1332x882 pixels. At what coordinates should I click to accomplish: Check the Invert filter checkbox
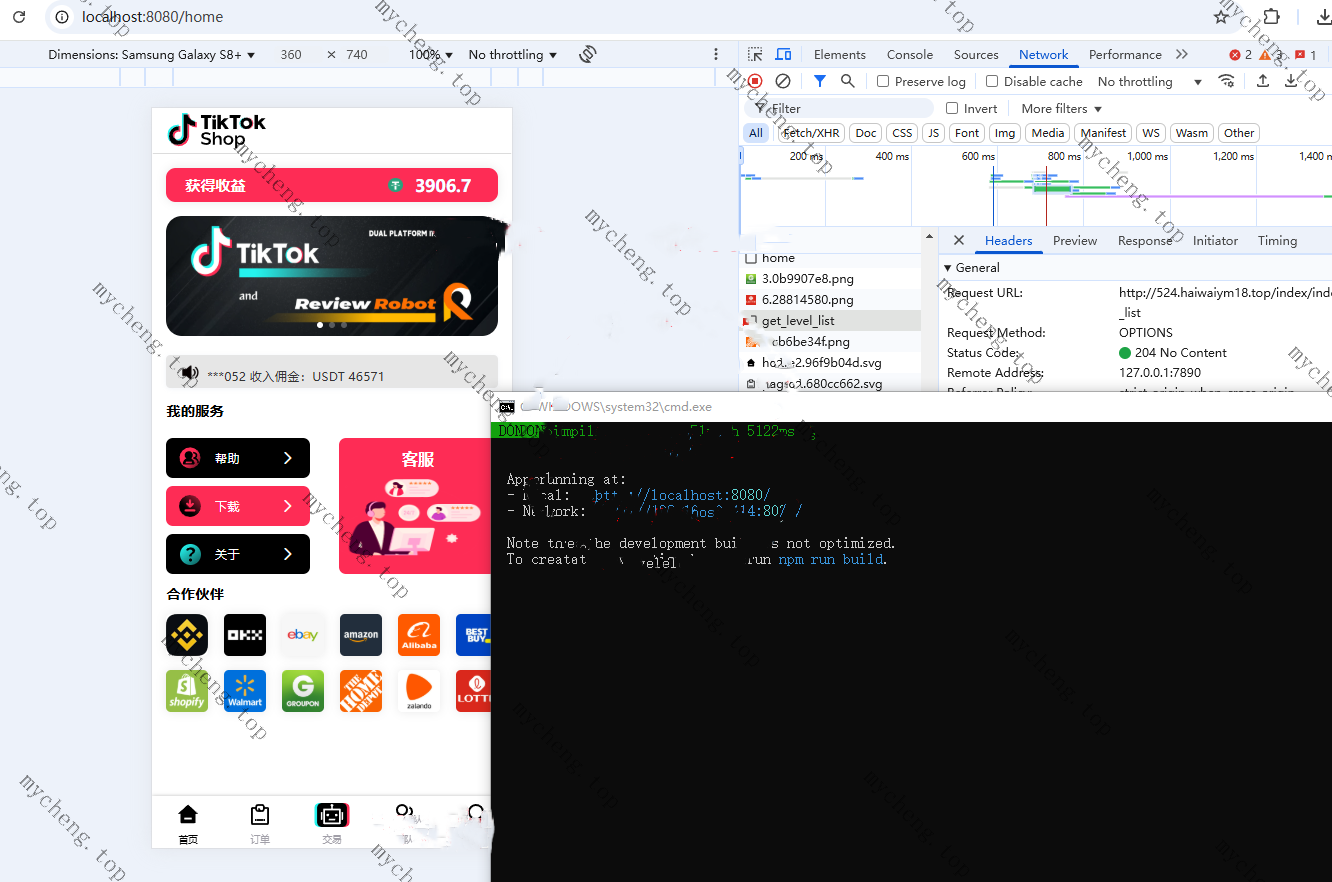(x=952, y=108)
